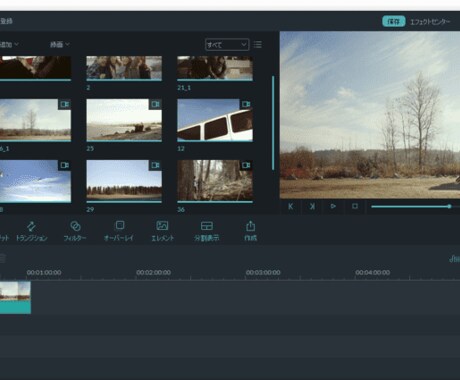460x380 pixels.
Task: Select media thumbnail labeled 21_1
Action: pyautogui.click(x=215, y=68)
